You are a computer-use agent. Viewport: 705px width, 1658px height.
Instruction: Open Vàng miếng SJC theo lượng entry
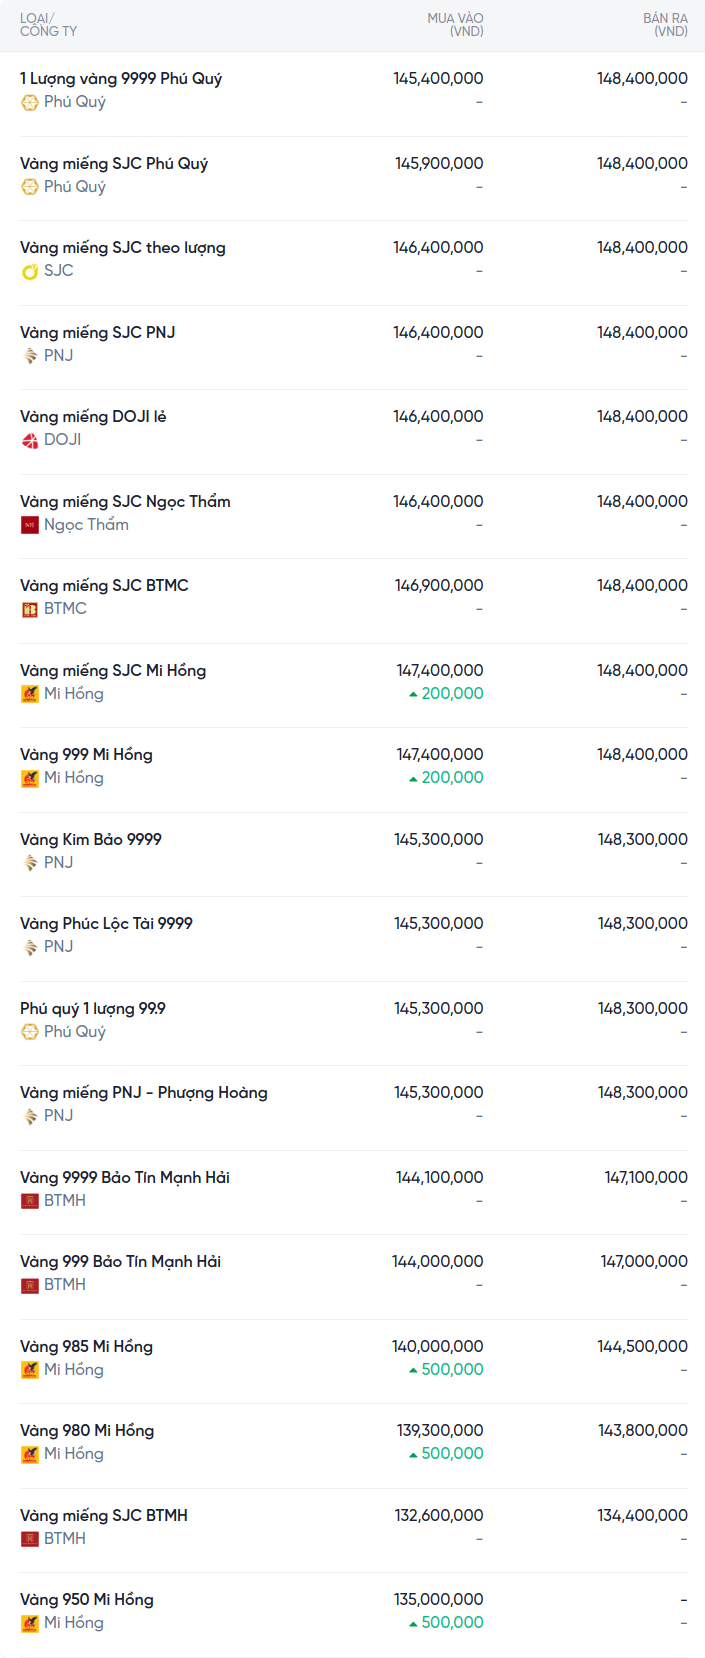[123, 248]
